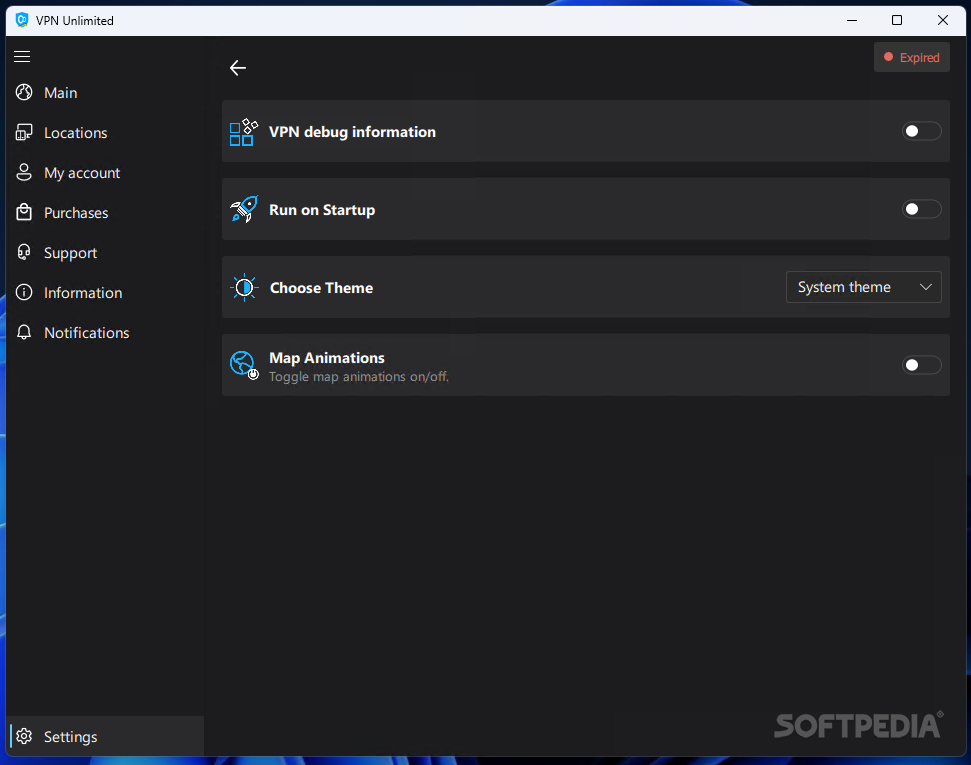
Task: Click the Support headset icon
Action: 24,252
